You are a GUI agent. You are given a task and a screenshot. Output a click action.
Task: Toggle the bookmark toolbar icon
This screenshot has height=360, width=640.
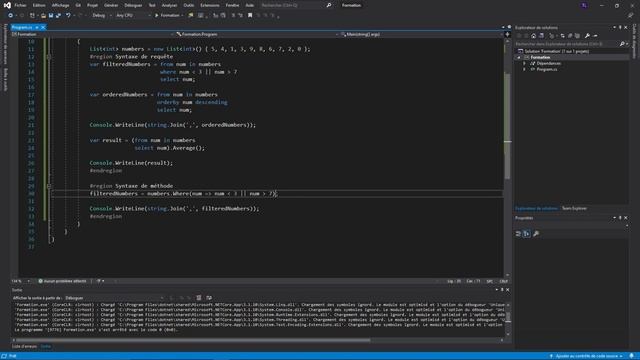point(250,16)
